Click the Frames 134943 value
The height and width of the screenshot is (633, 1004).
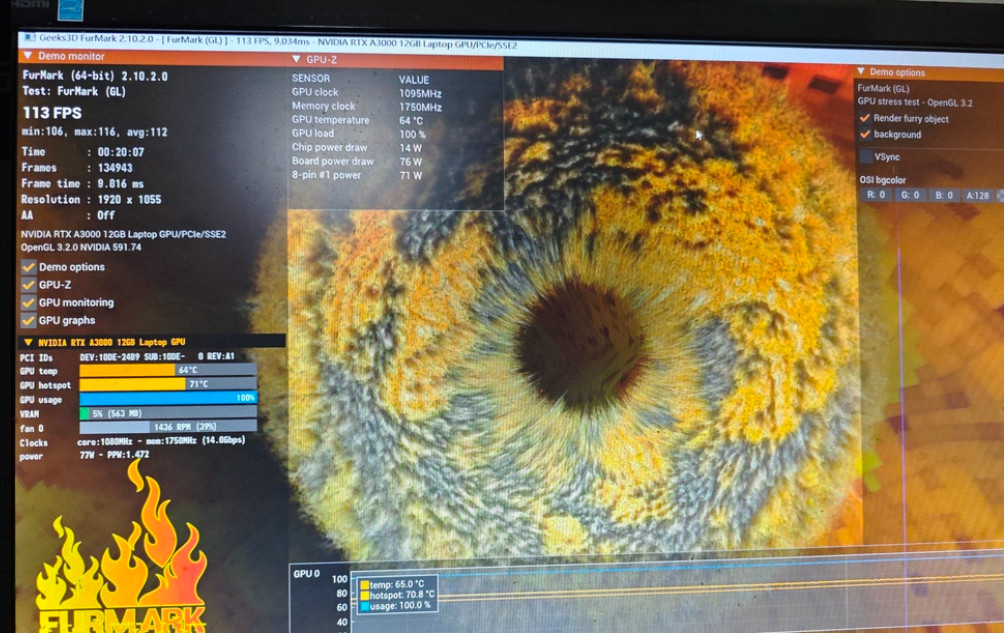[x=115, y=168]
